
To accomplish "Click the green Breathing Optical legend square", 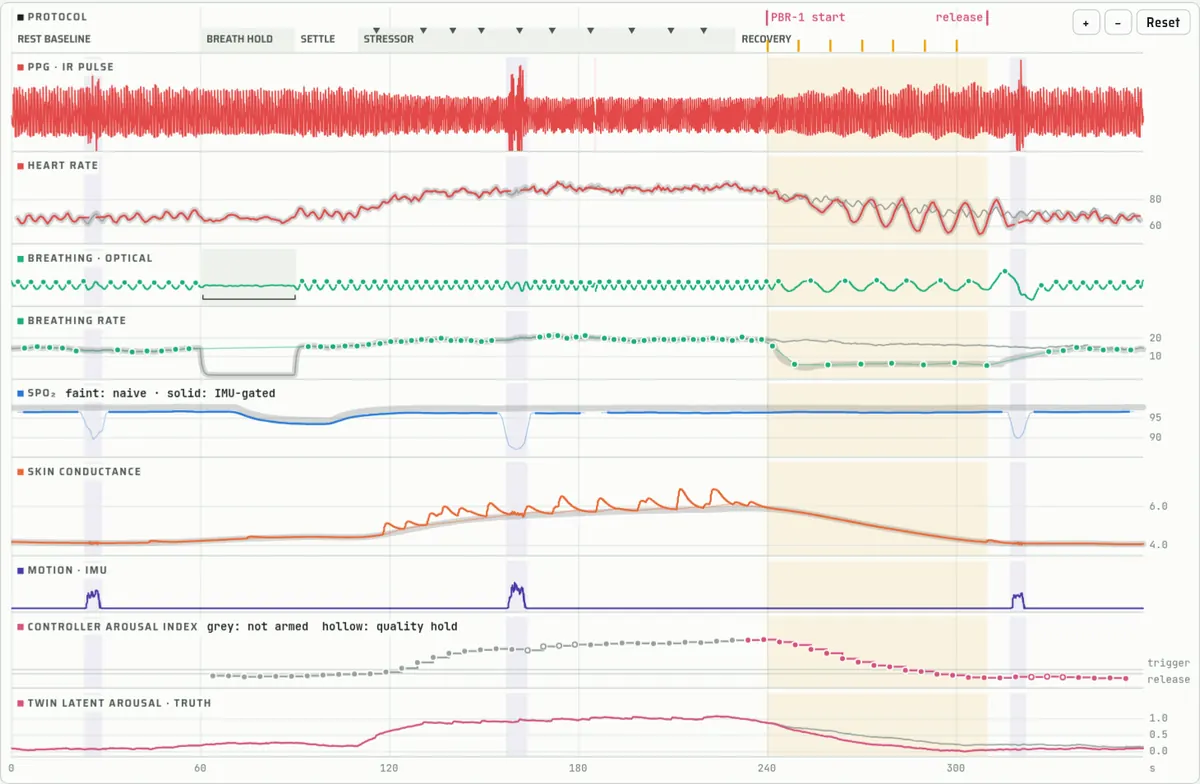I will coord(21,258).
